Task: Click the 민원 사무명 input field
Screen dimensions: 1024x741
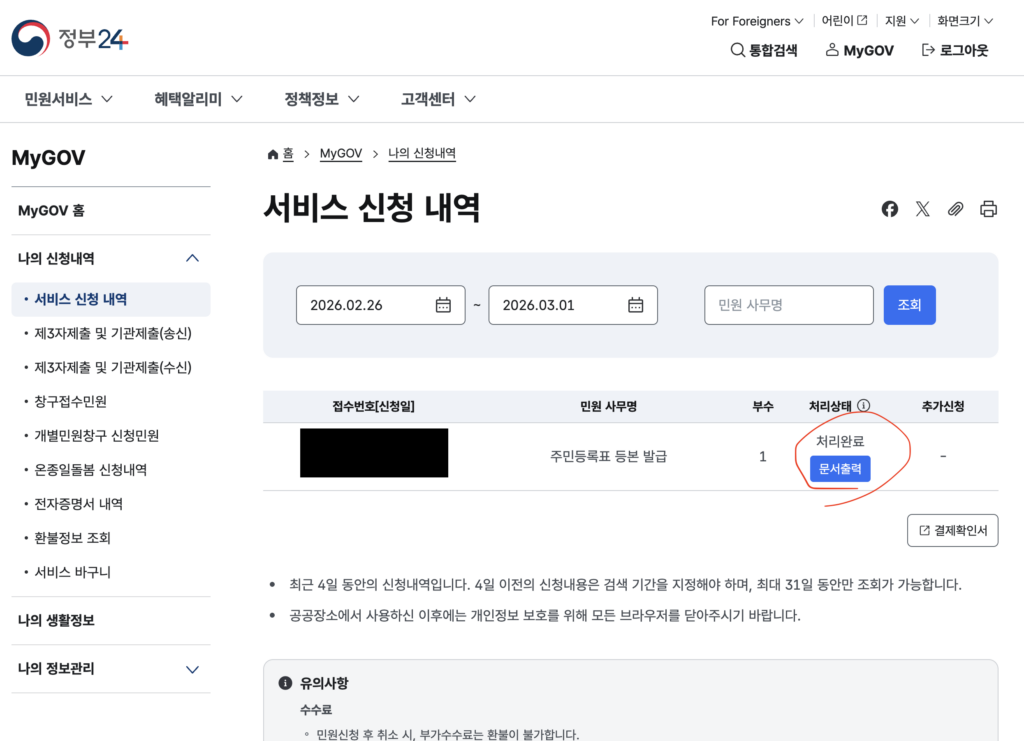Action: [x=789, y=305]
